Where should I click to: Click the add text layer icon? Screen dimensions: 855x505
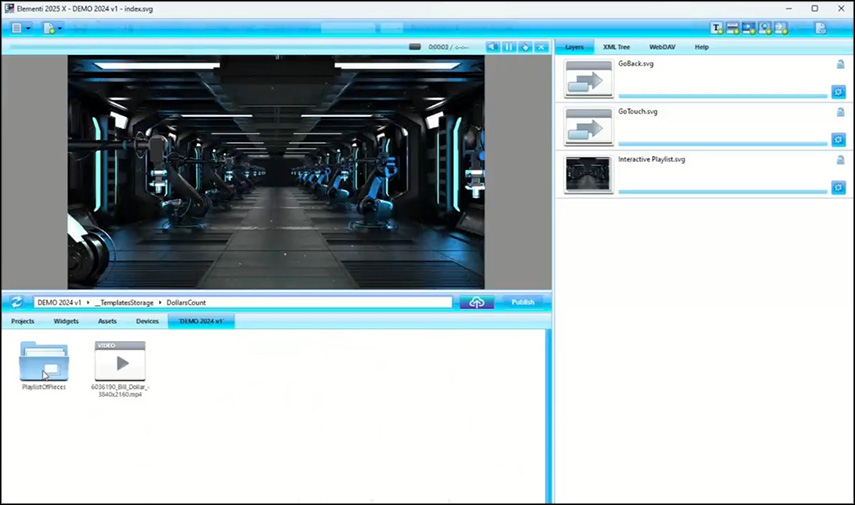pos(717,28)
